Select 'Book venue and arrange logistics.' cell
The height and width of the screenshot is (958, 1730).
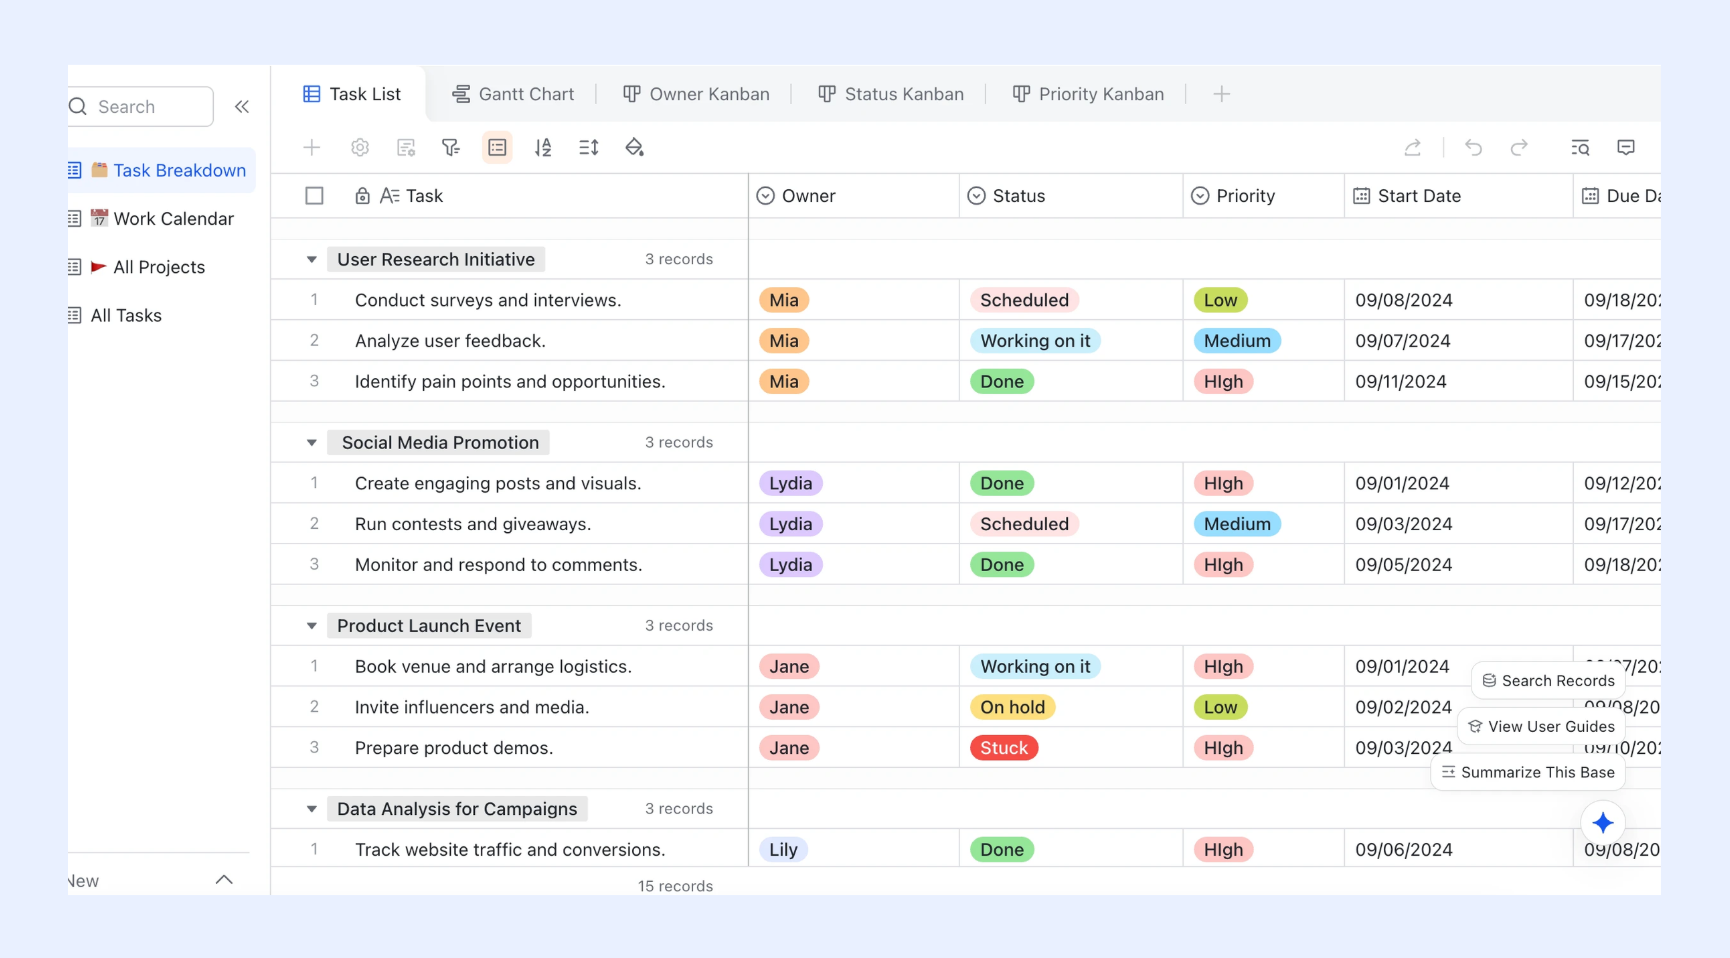493,667
